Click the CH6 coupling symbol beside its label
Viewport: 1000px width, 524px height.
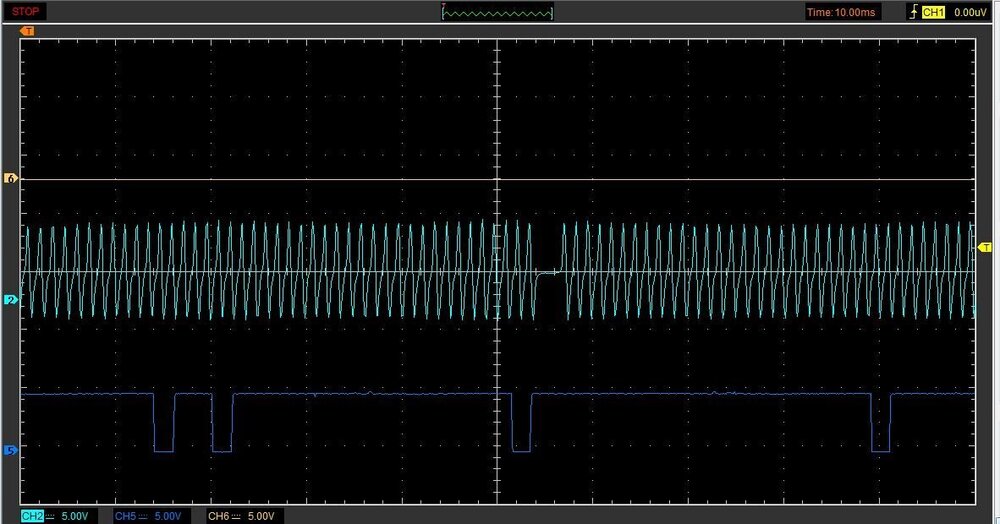[237, 516]
